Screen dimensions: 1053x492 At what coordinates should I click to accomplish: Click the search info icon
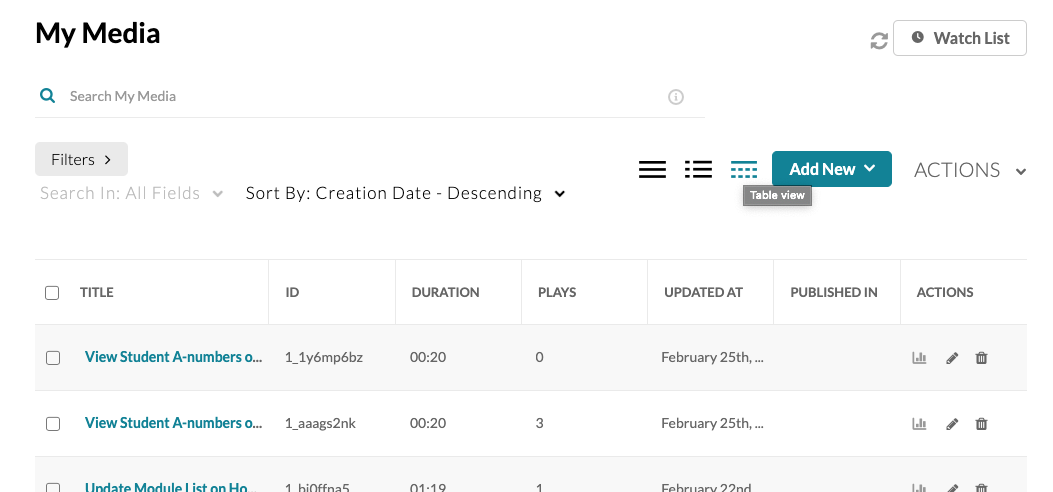coord(676,97)
